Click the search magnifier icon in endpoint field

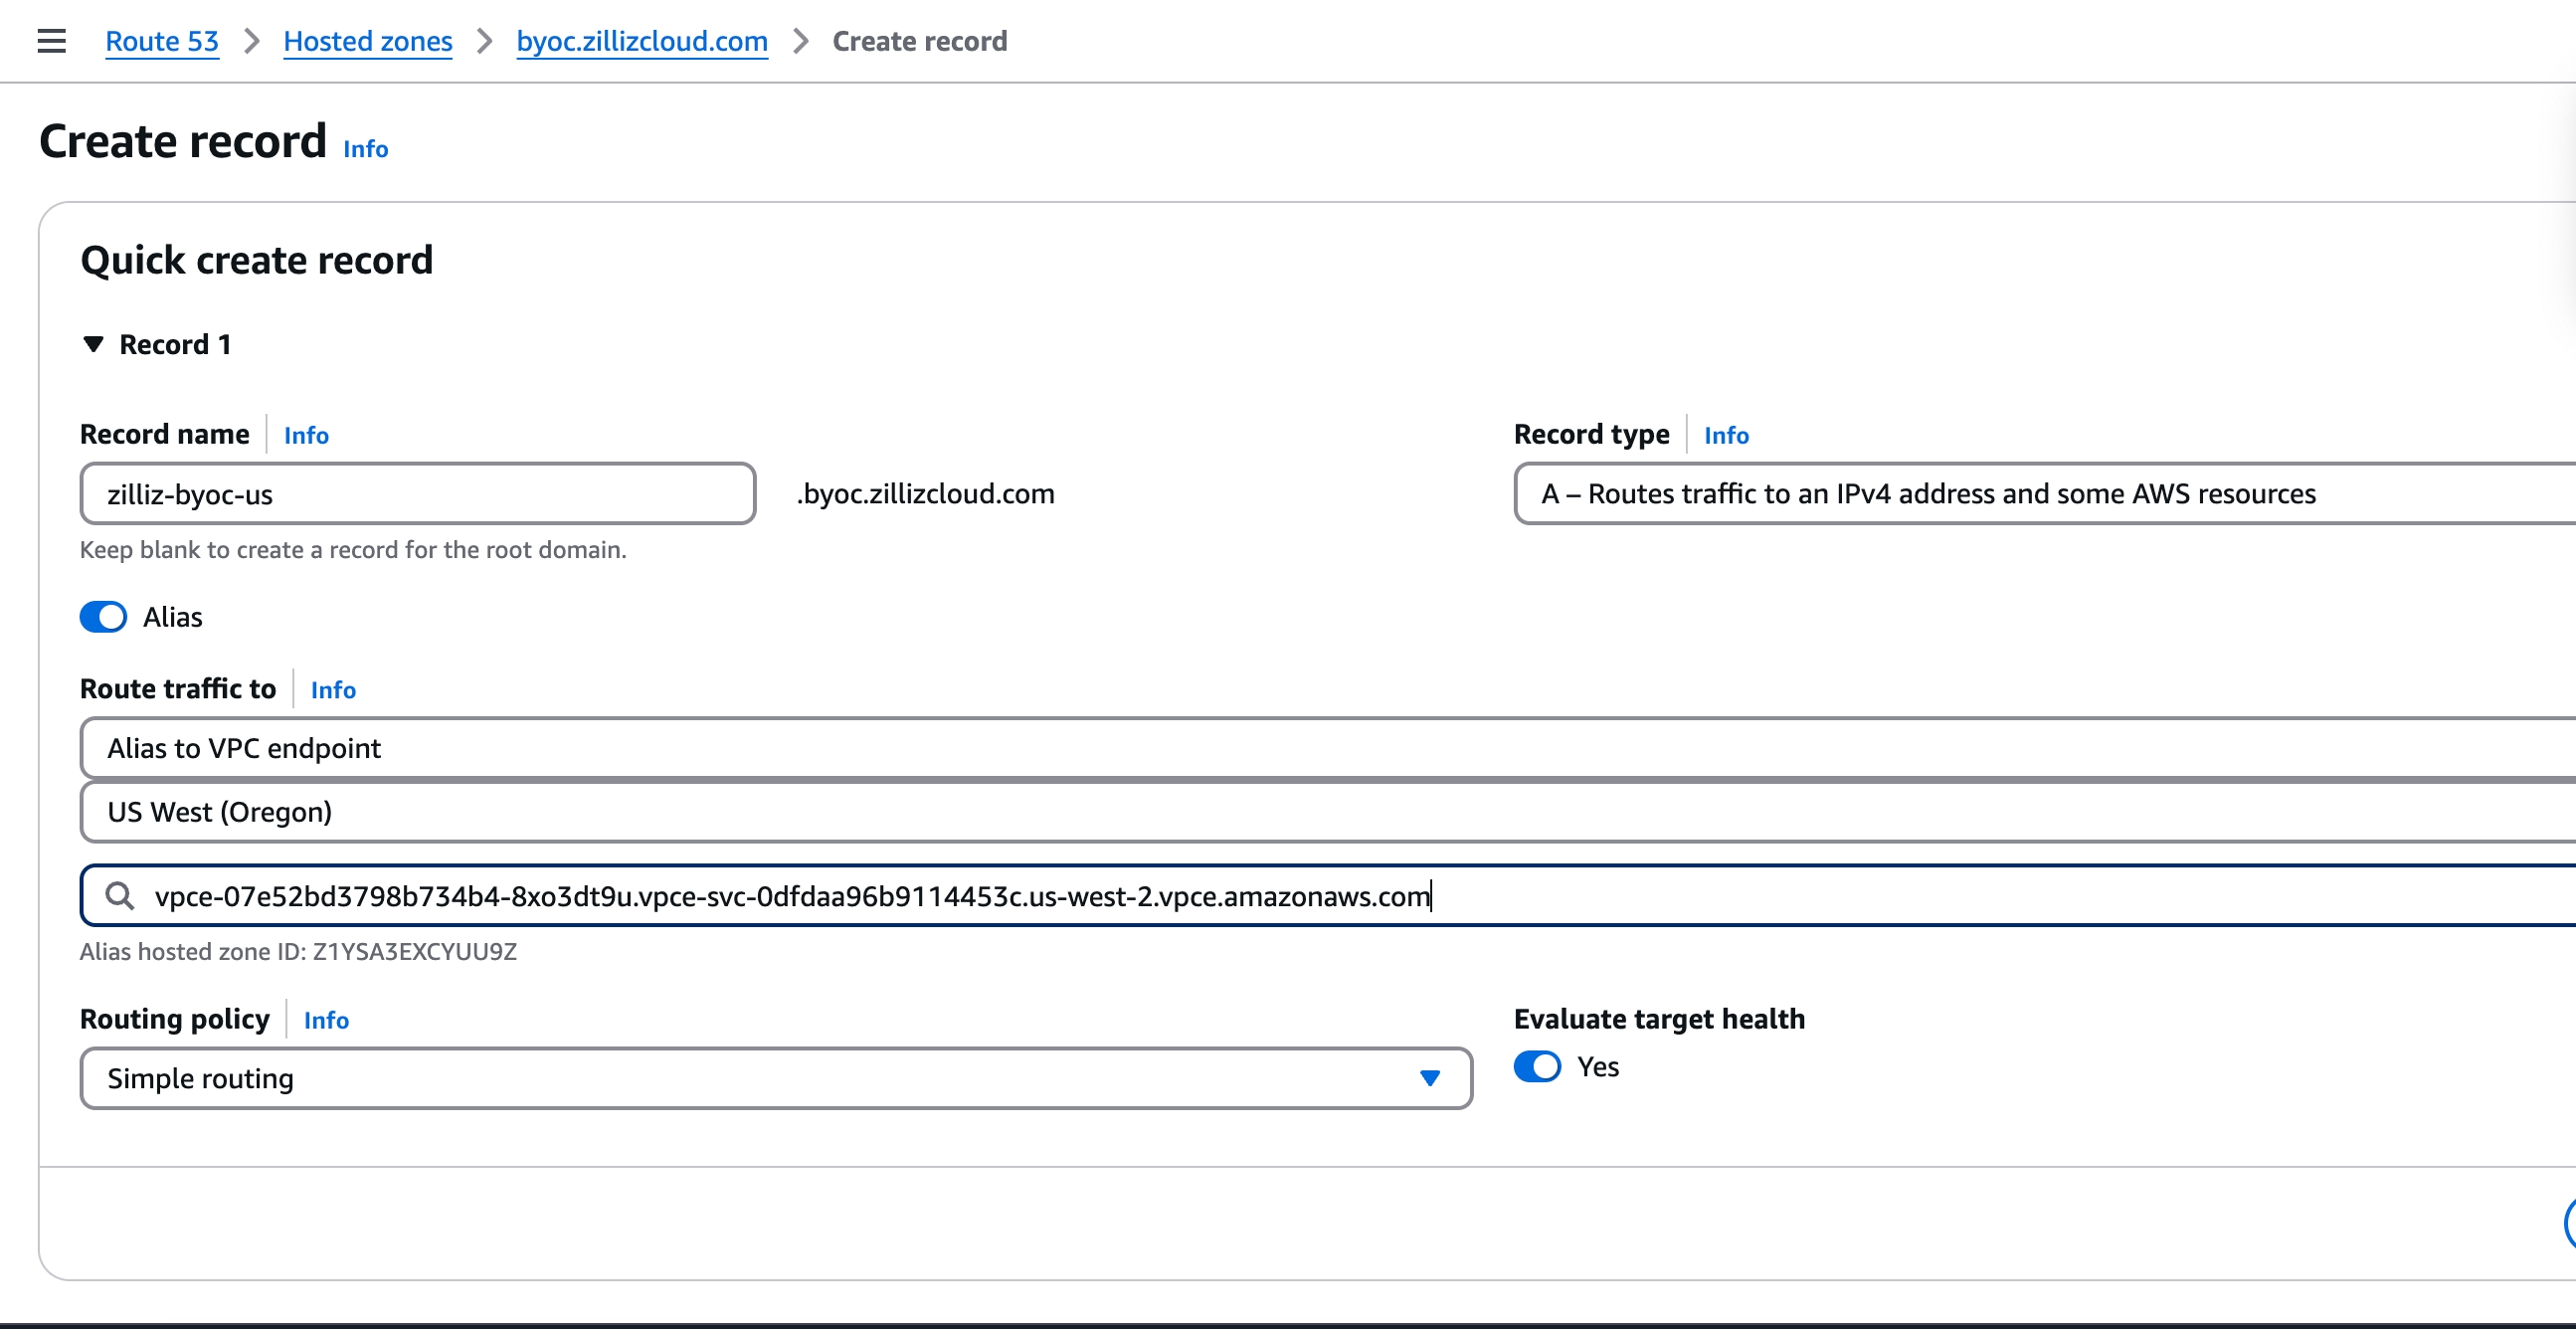pyautogui.click(x=120, y=896)
